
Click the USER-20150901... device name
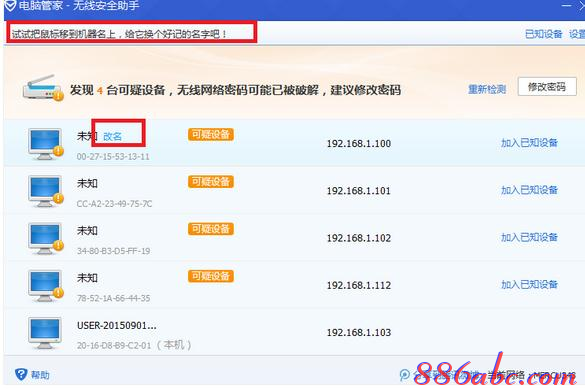(116, 326)
